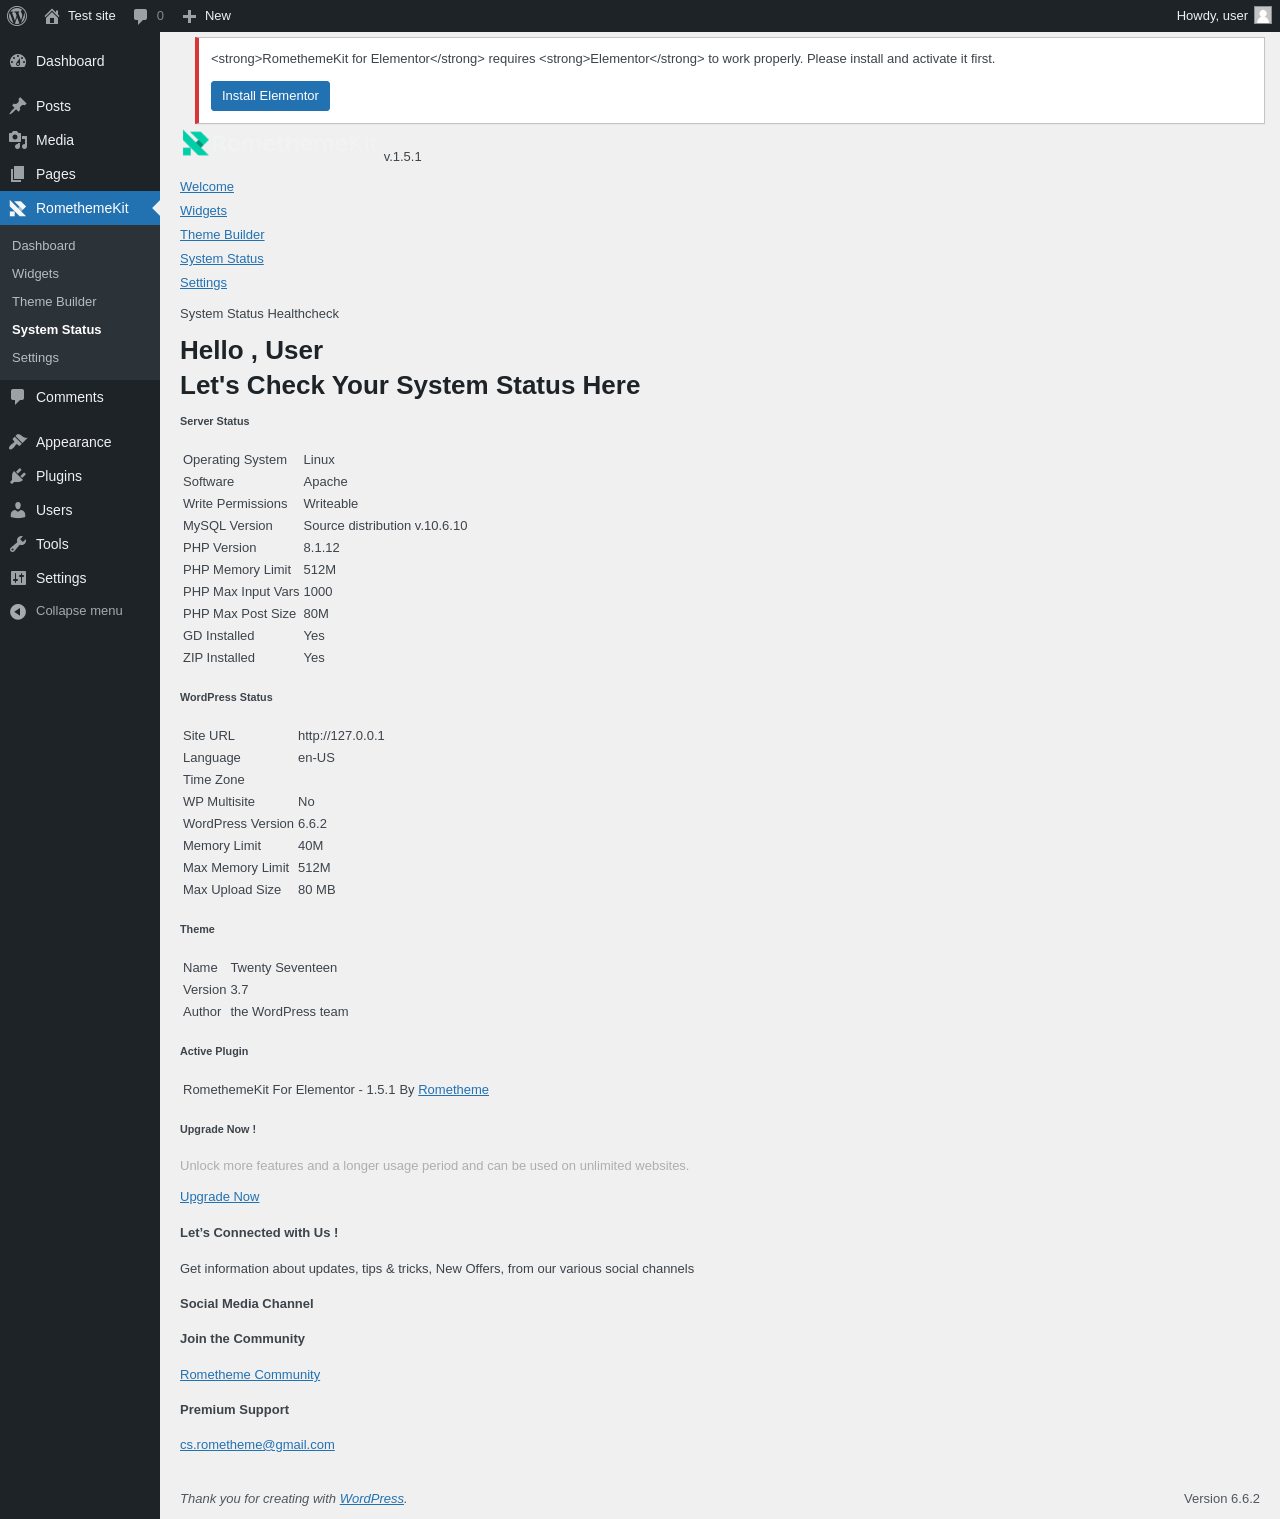1280x1519 pixels.
Task: Click Howdy, user account text
Action: 1212,16
